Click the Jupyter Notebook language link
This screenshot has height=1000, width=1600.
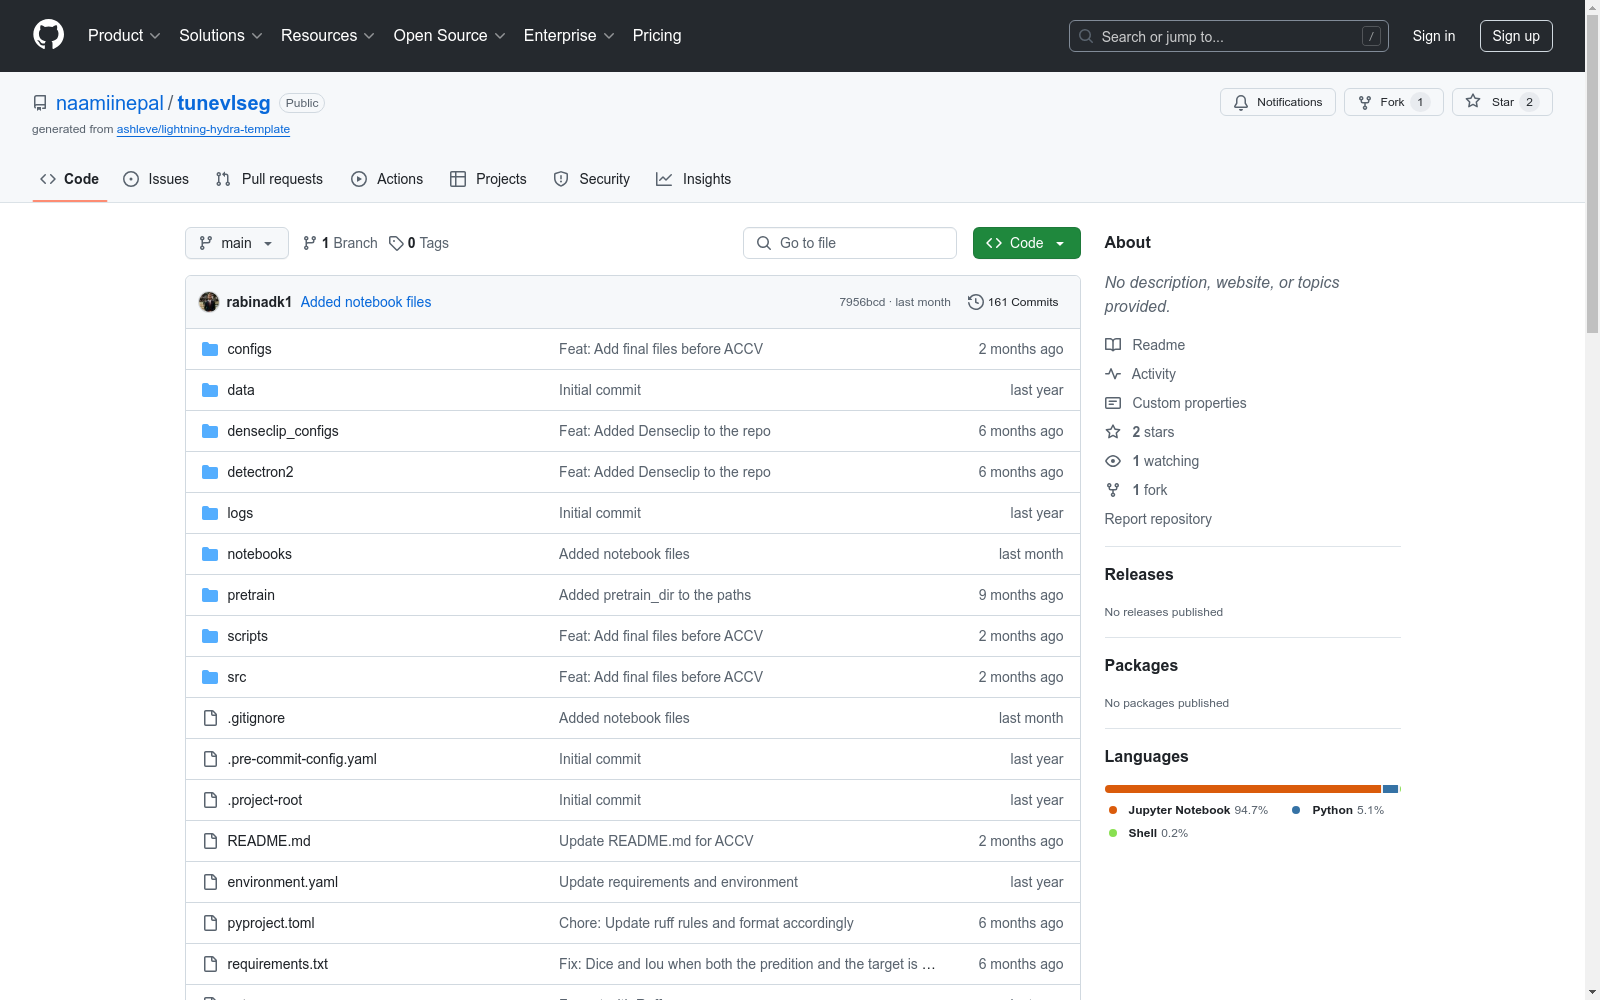click(1188, 810)
